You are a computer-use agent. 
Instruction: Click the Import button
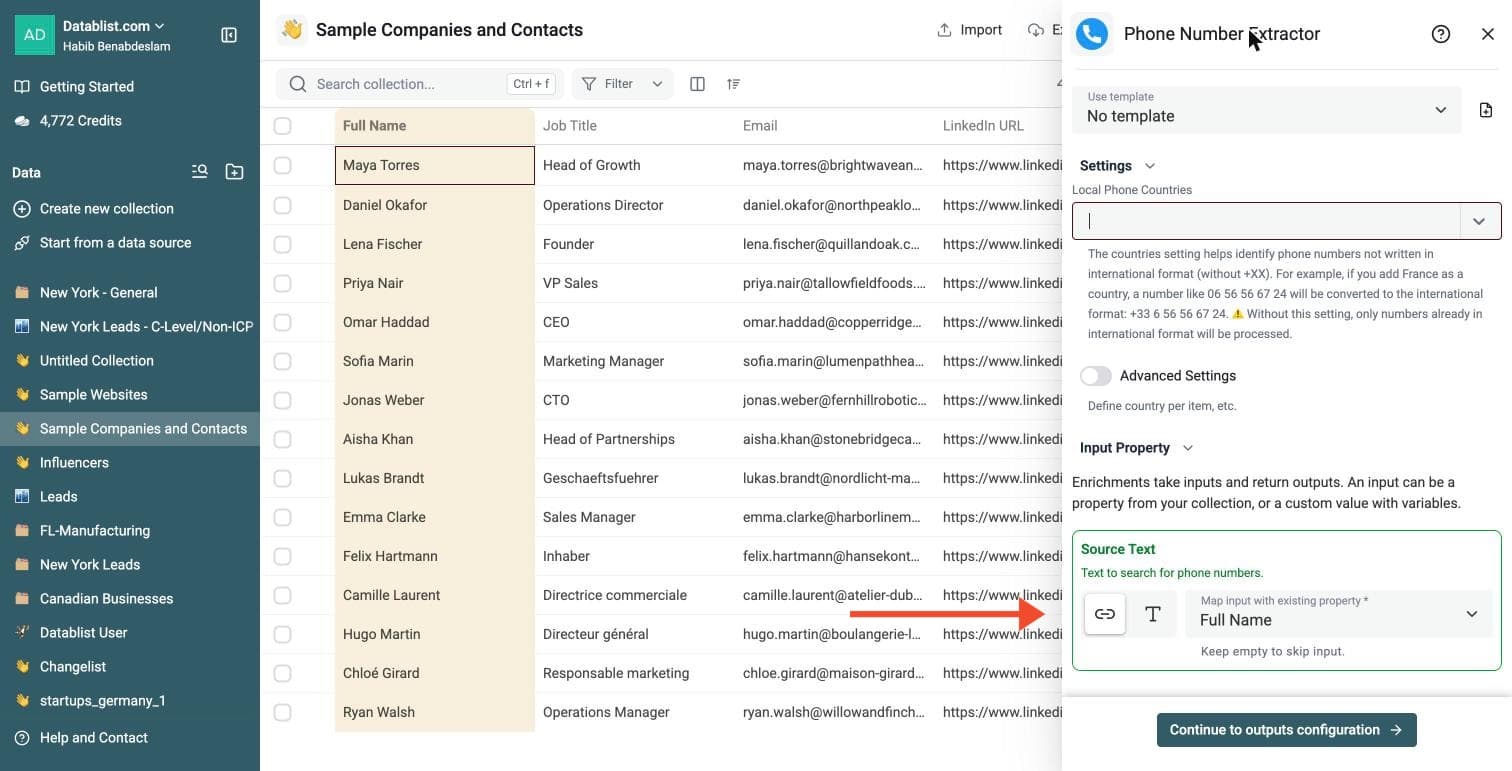969,30
